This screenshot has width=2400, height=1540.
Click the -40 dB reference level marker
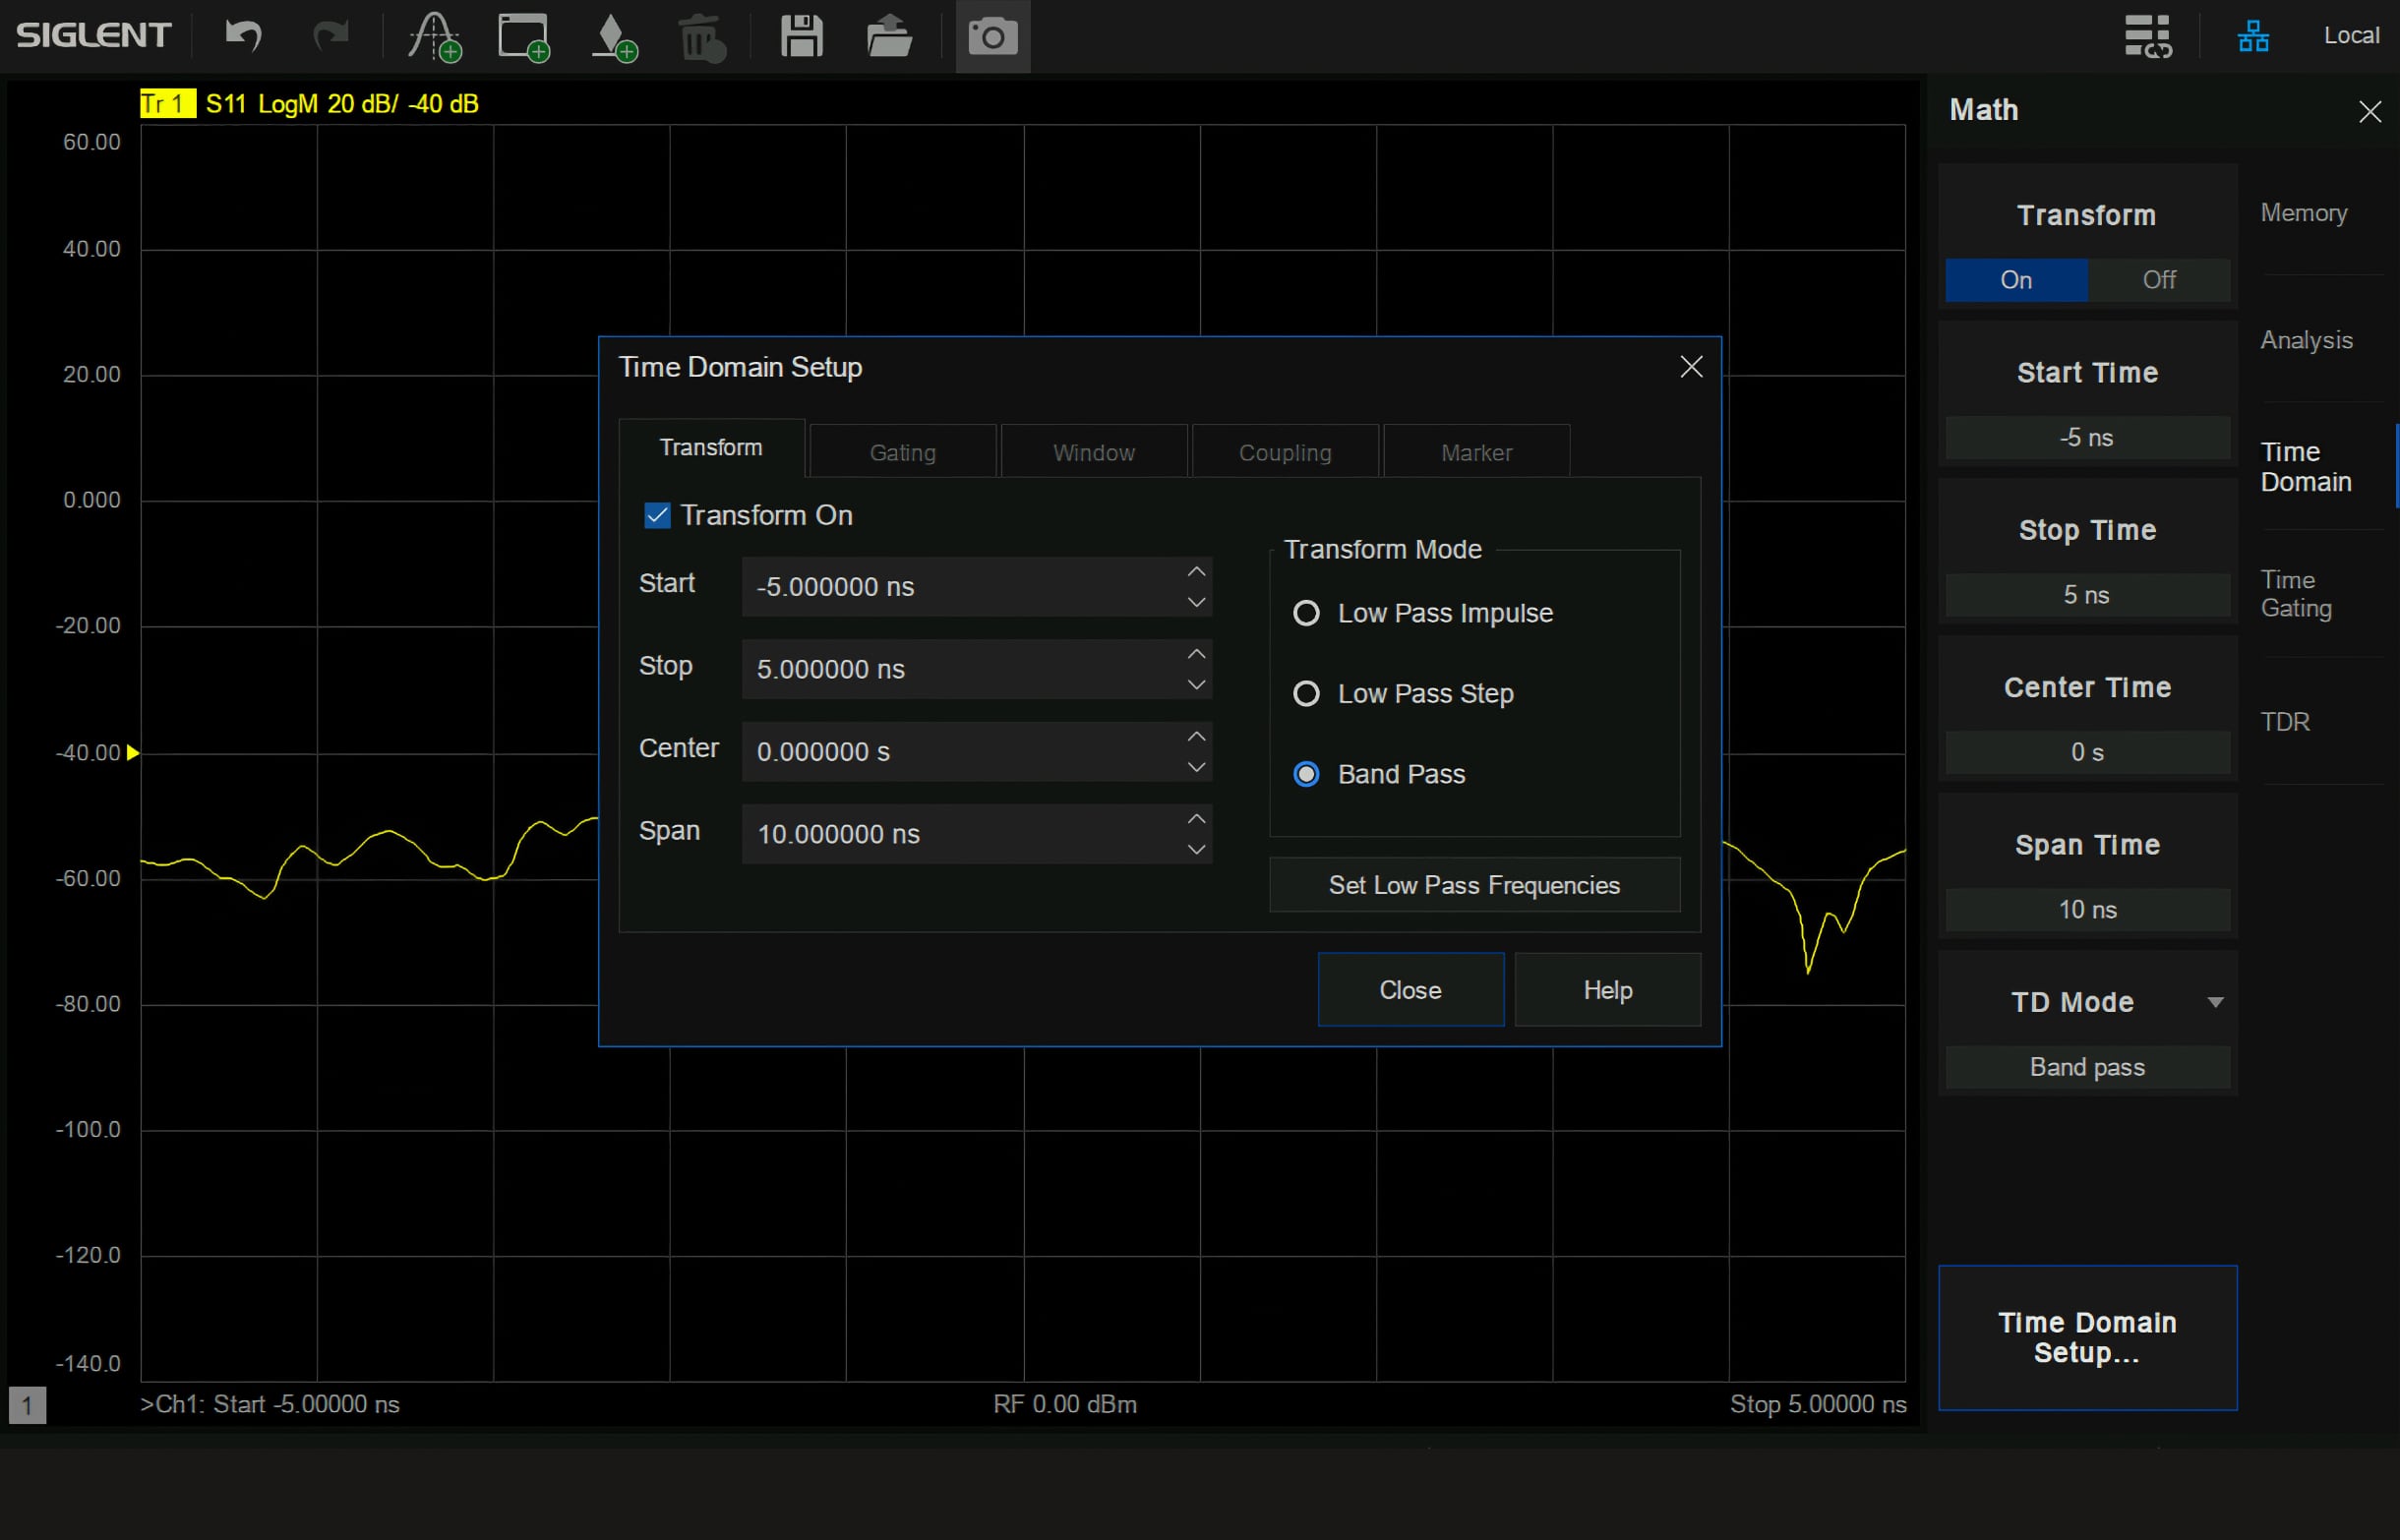[133, 752]
